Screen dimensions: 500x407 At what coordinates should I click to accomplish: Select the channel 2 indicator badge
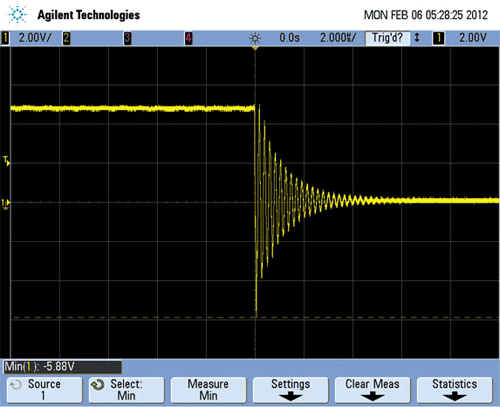[x=67, y=38]
